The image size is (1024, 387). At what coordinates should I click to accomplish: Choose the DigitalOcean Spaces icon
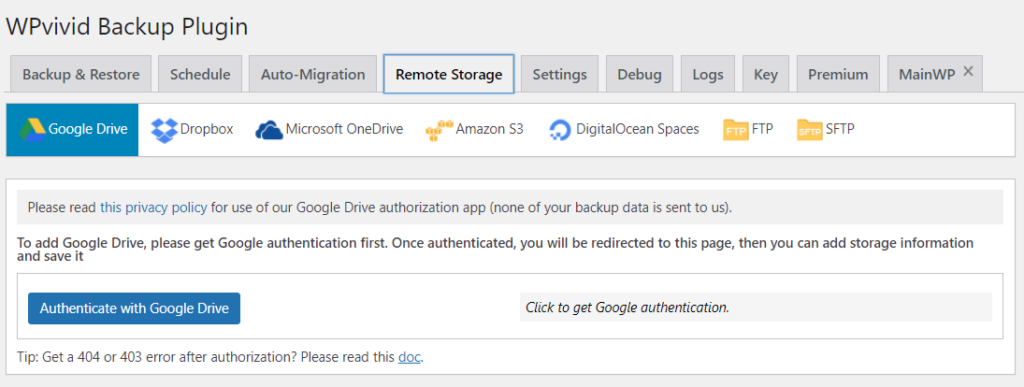pos(560,130)
